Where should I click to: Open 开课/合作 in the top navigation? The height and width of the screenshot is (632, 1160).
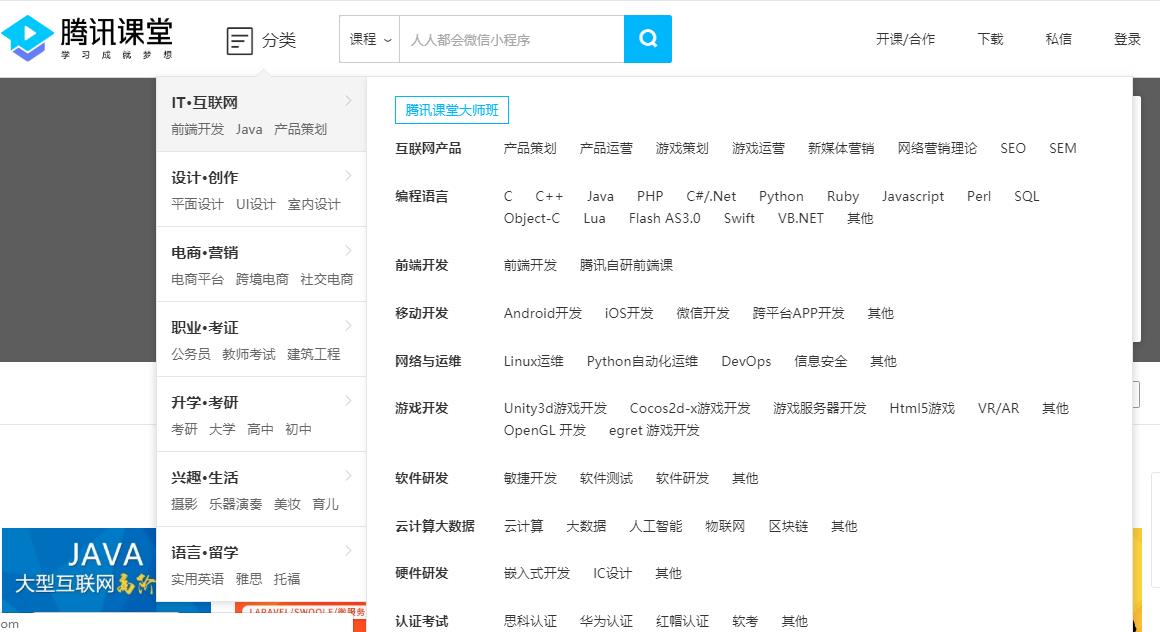[x=906, y=39]
